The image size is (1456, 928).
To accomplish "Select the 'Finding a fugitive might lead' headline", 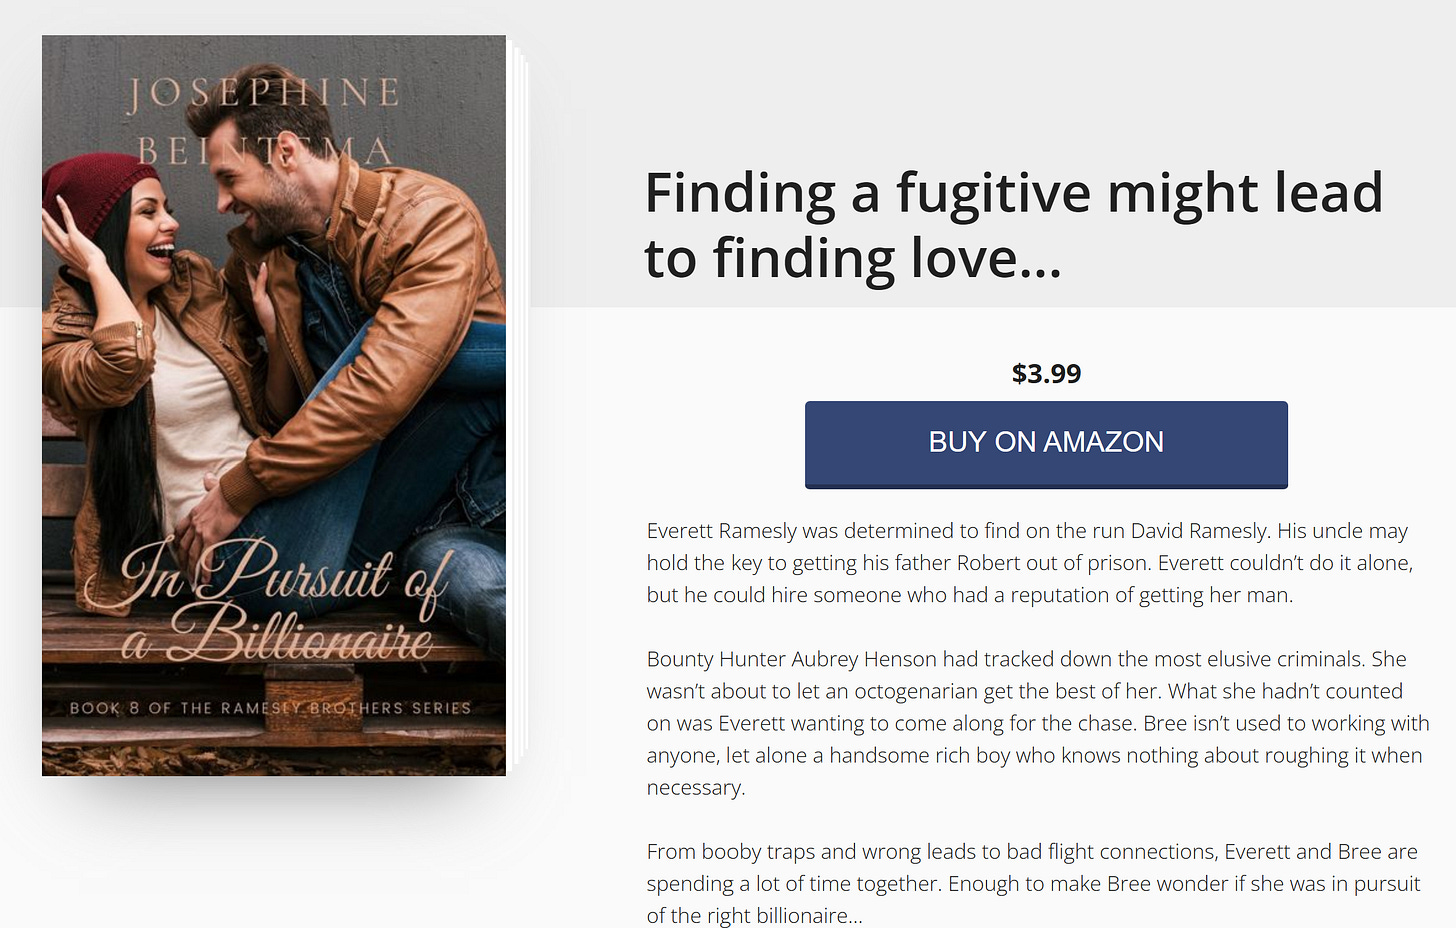I will (1014, 192).
